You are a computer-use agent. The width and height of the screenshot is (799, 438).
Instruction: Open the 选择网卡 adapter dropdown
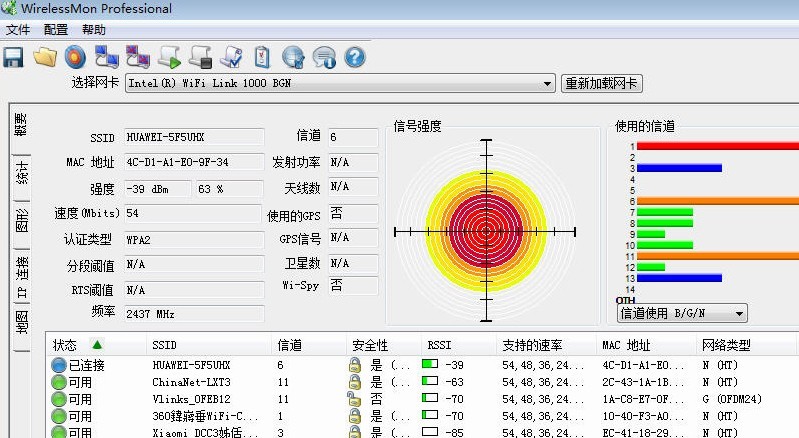(x=547, y=84)
